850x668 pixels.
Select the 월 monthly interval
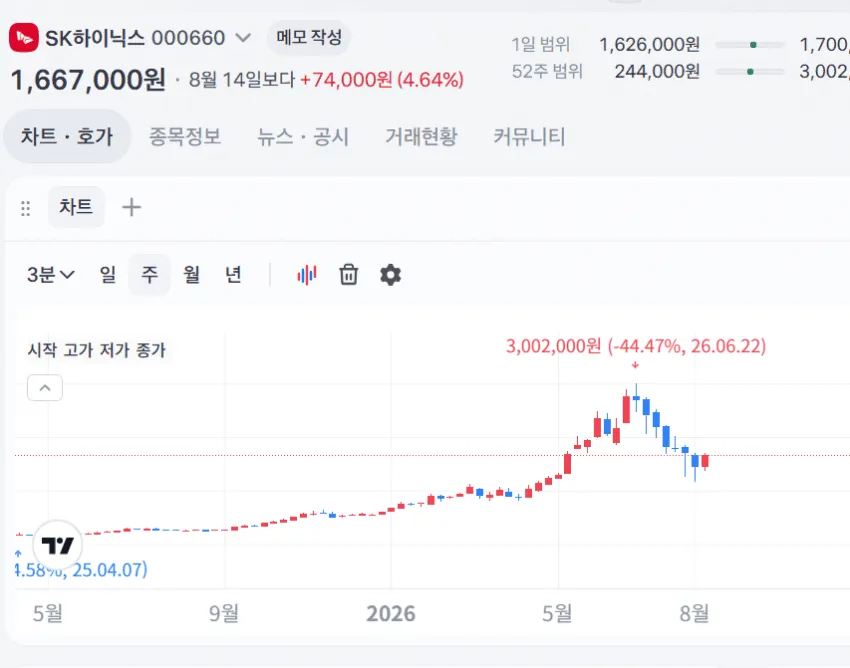(191, 275)
